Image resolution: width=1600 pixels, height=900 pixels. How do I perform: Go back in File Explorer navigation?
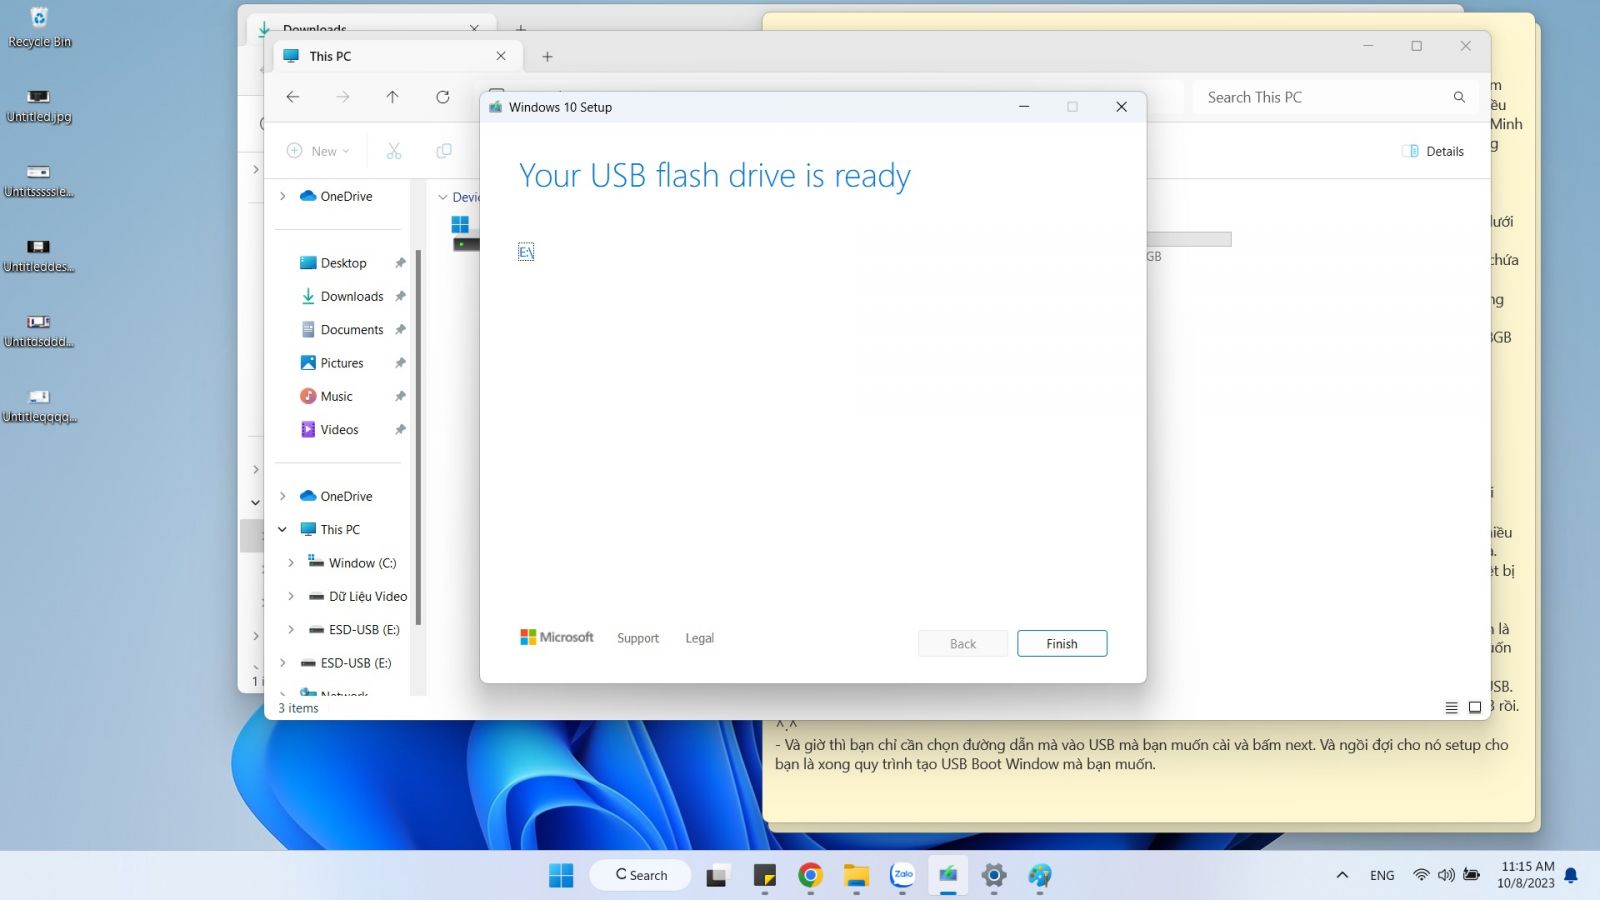tap(292, 97)
